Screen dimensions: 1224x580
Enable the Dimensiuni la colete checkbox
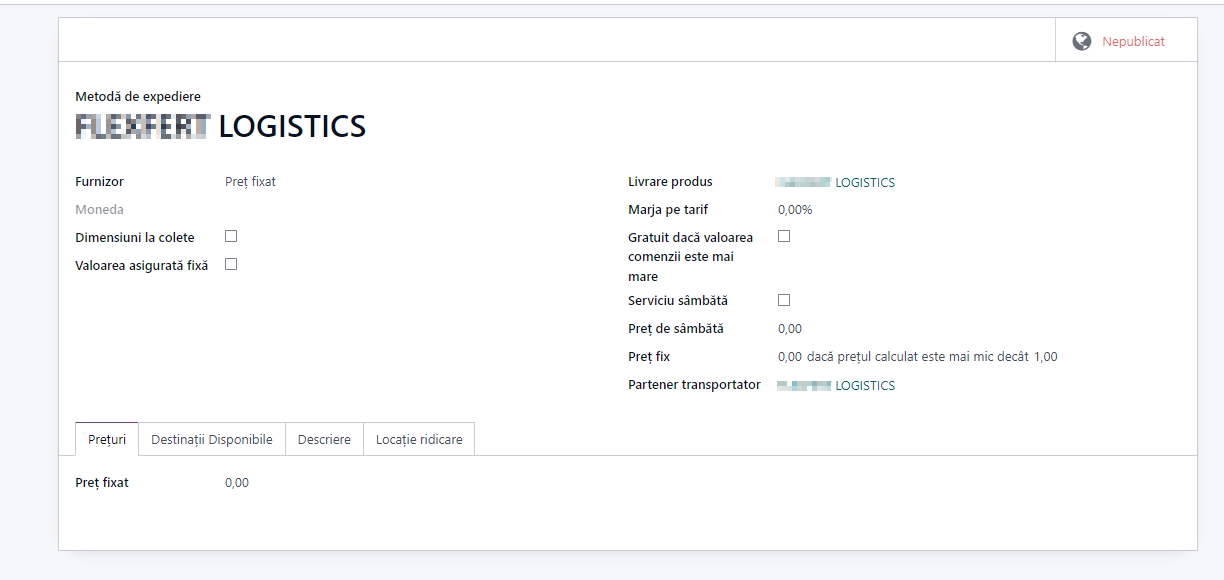(x=231, y=236)
